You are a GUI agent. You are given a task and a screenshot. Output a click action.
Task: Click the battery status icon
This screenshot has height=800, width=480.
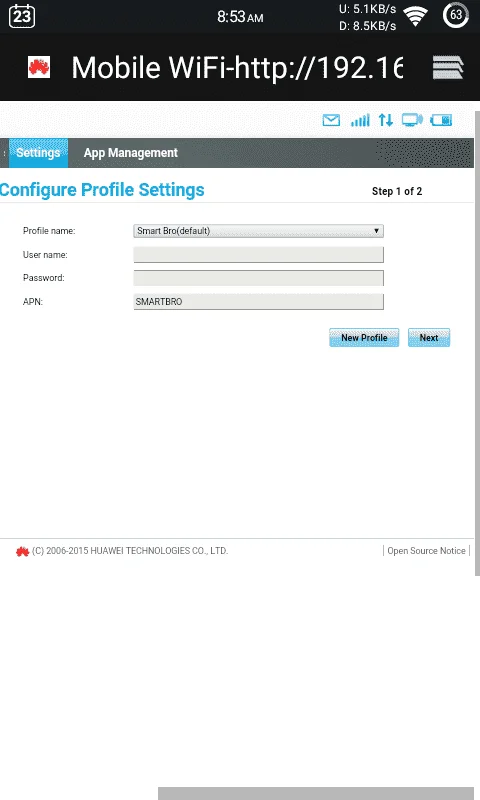(441, 120)
